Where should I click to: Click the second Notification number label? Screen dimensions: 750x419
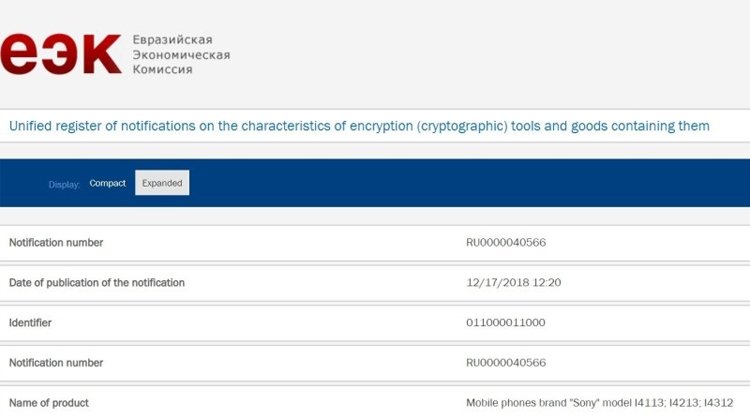click(x=56, y=363)
